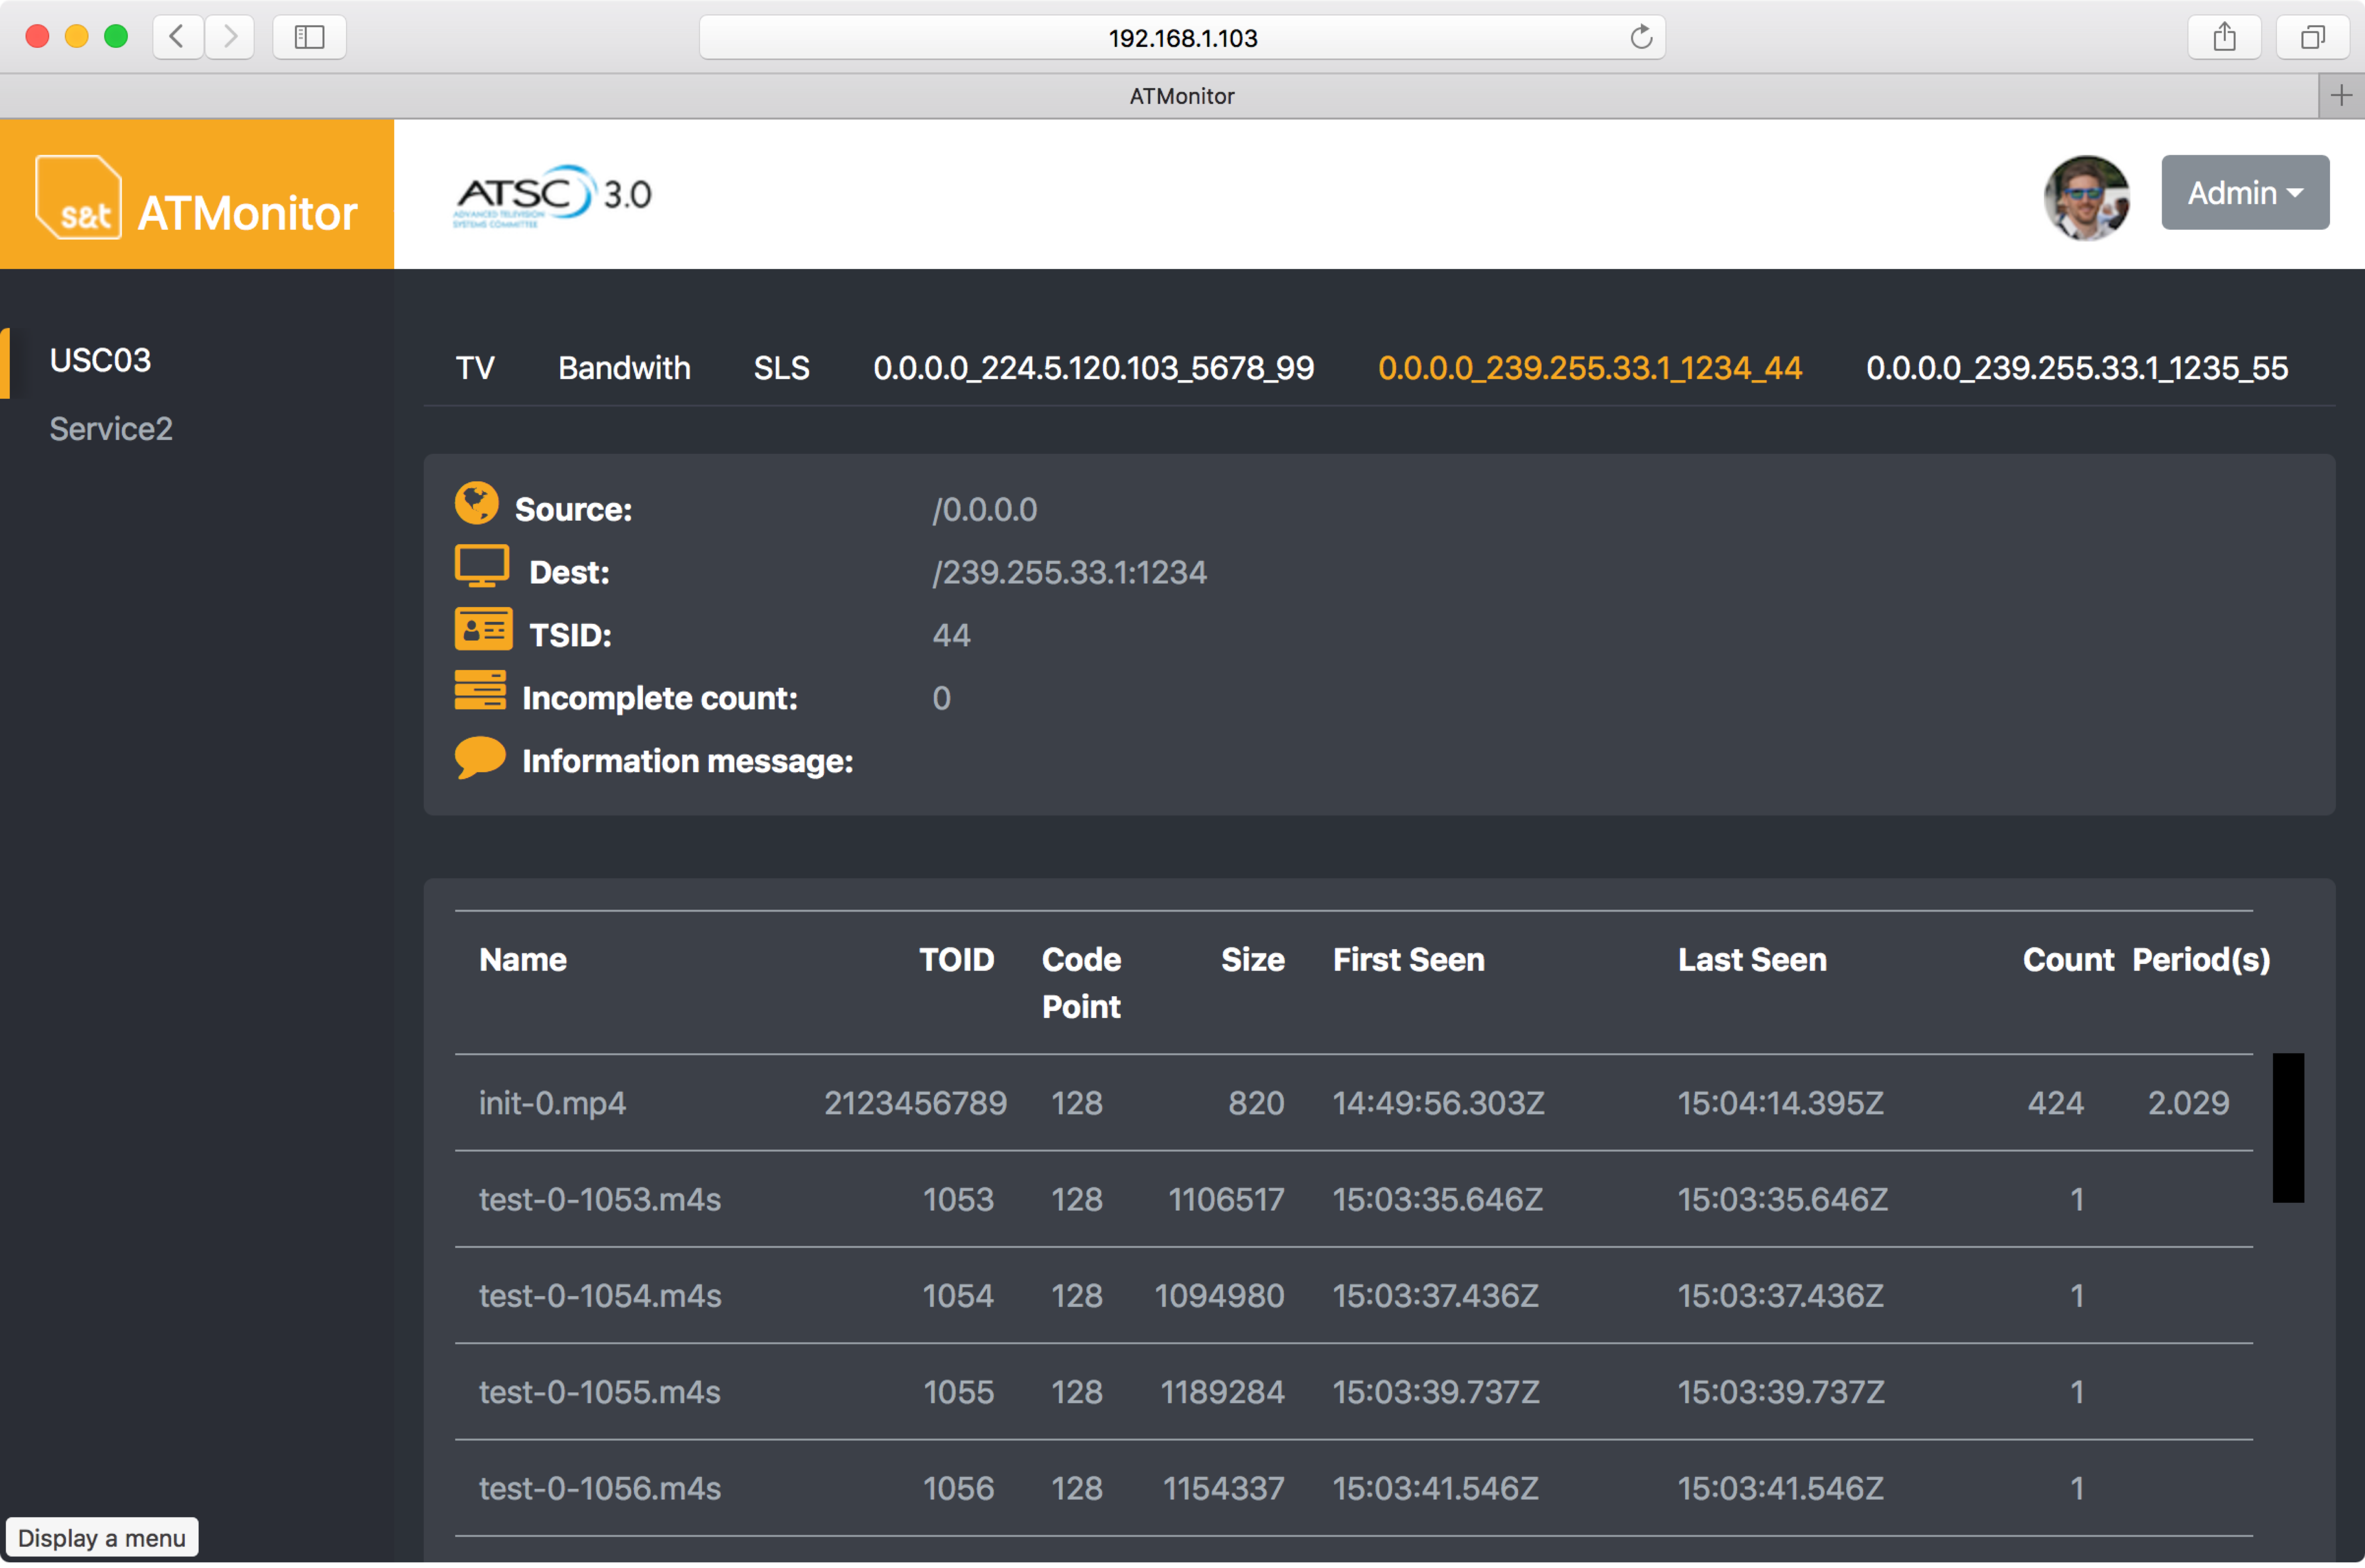The image size is (2365, 1568).
Task: Click the monitor Dest icon
Action: point(482,566)
